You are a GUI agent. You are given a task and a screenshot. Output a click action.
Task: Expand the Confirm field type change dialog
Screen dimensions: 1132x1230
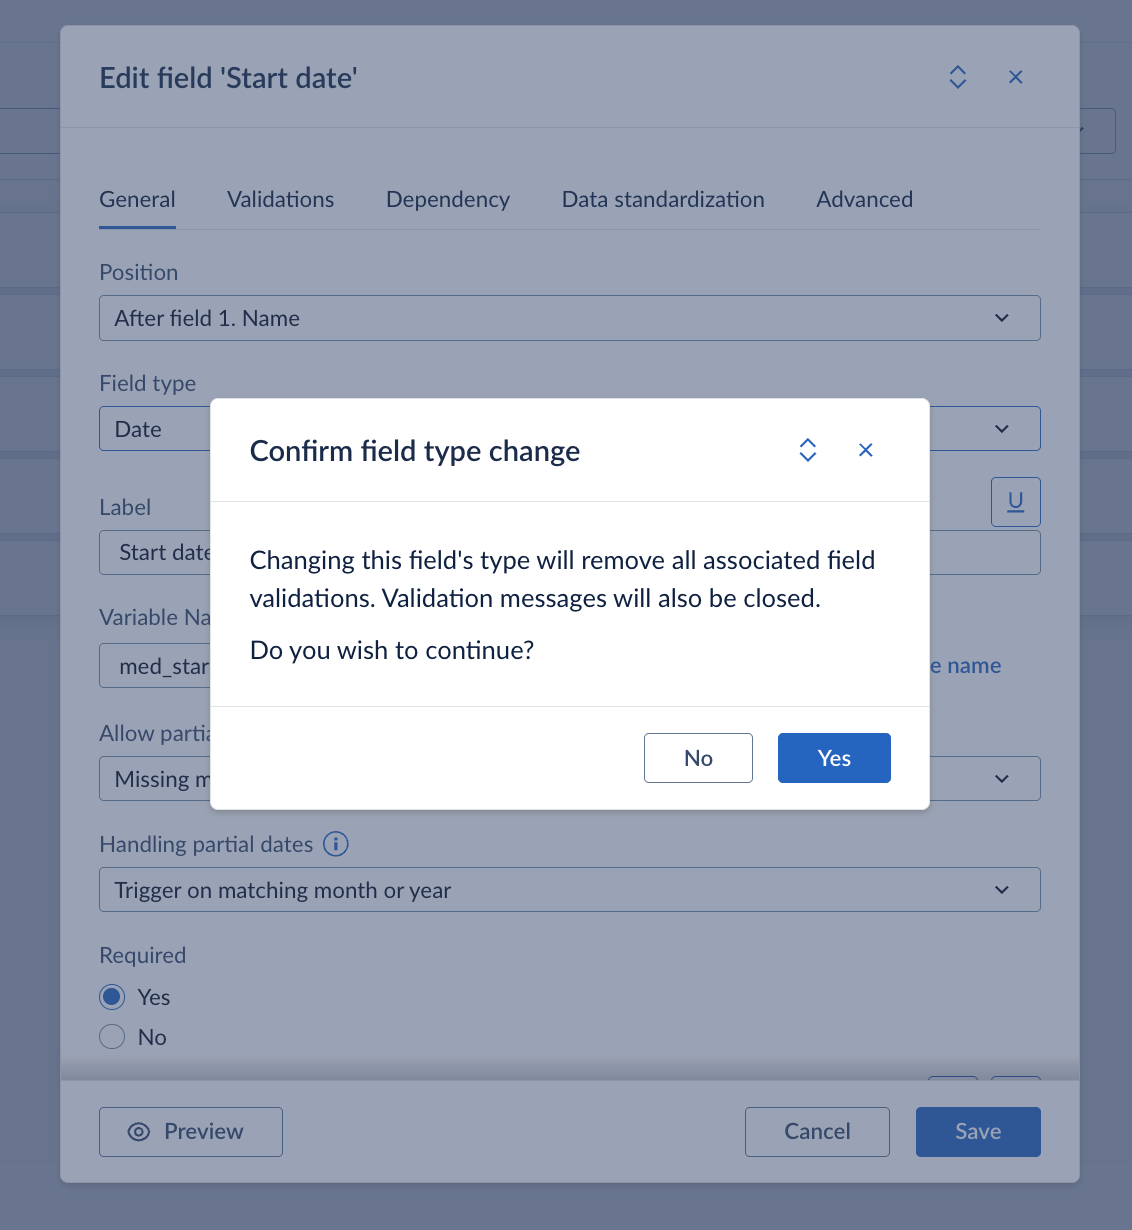(808, 450)
